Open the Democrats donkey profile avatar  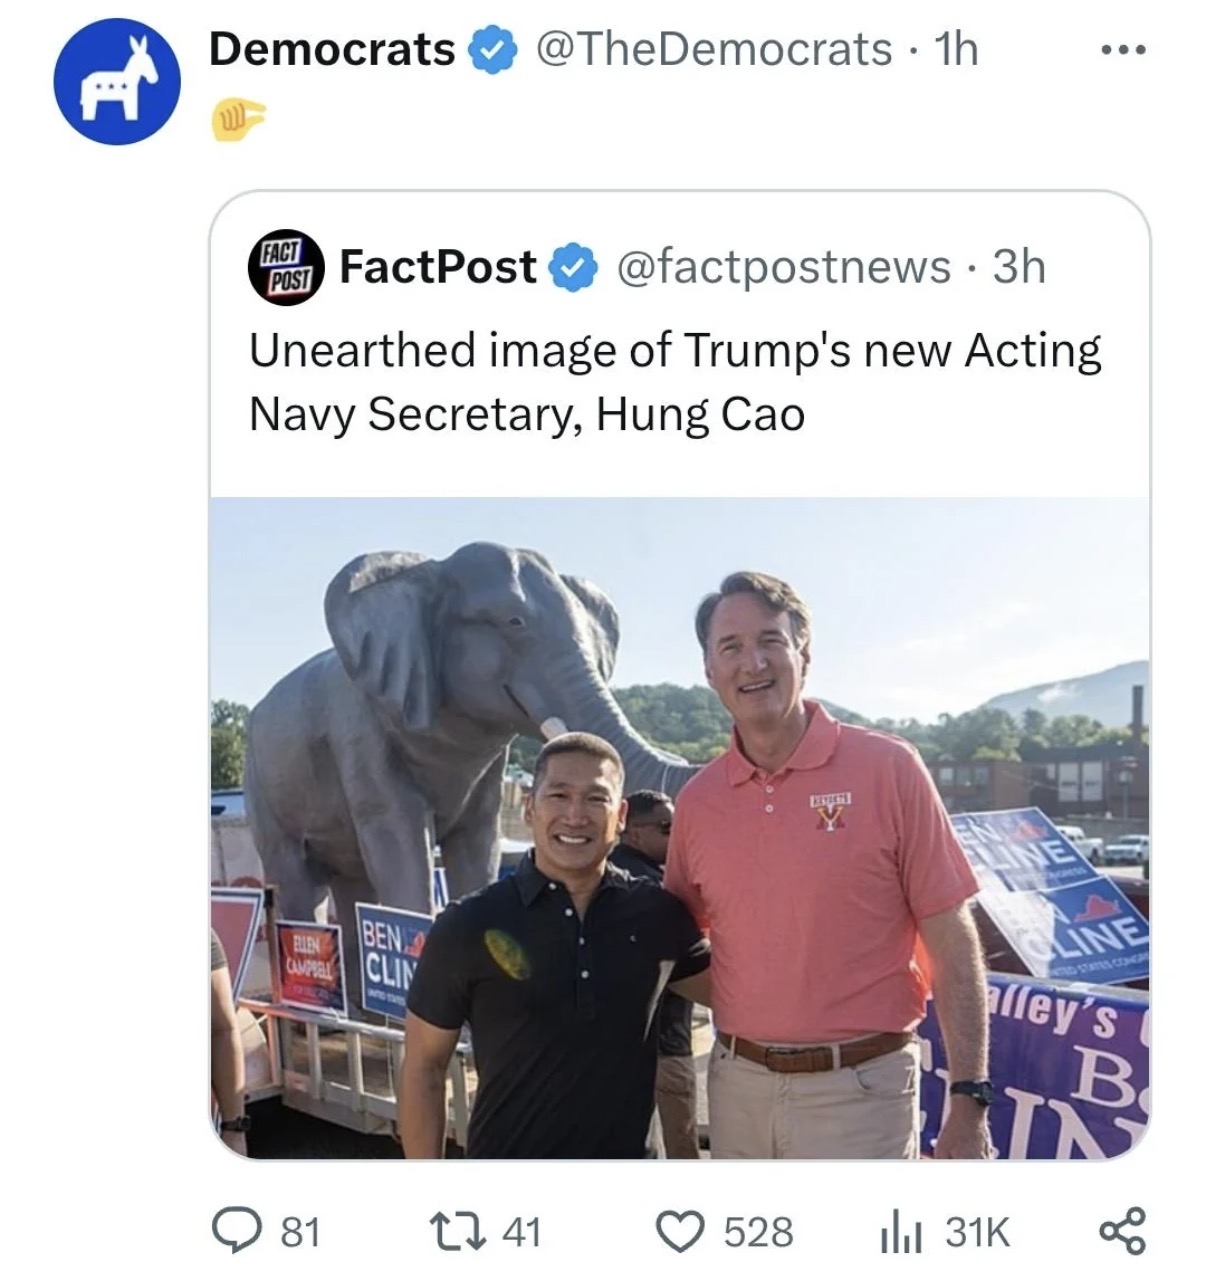(117, 82)
